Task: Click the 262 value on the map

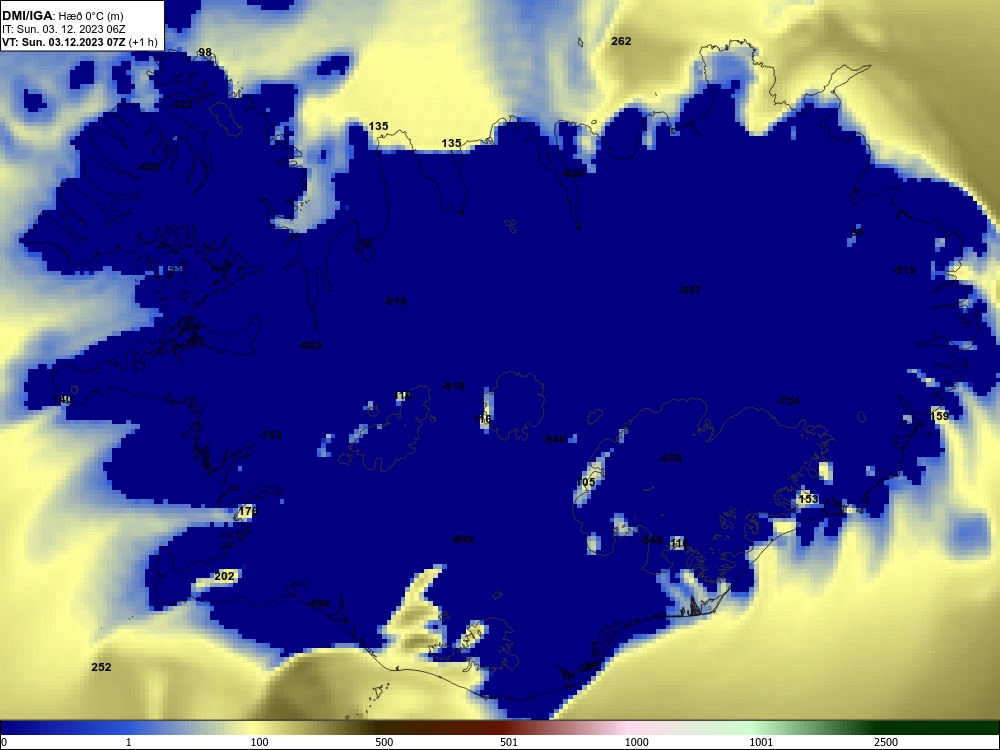Action: click(621, 41)
